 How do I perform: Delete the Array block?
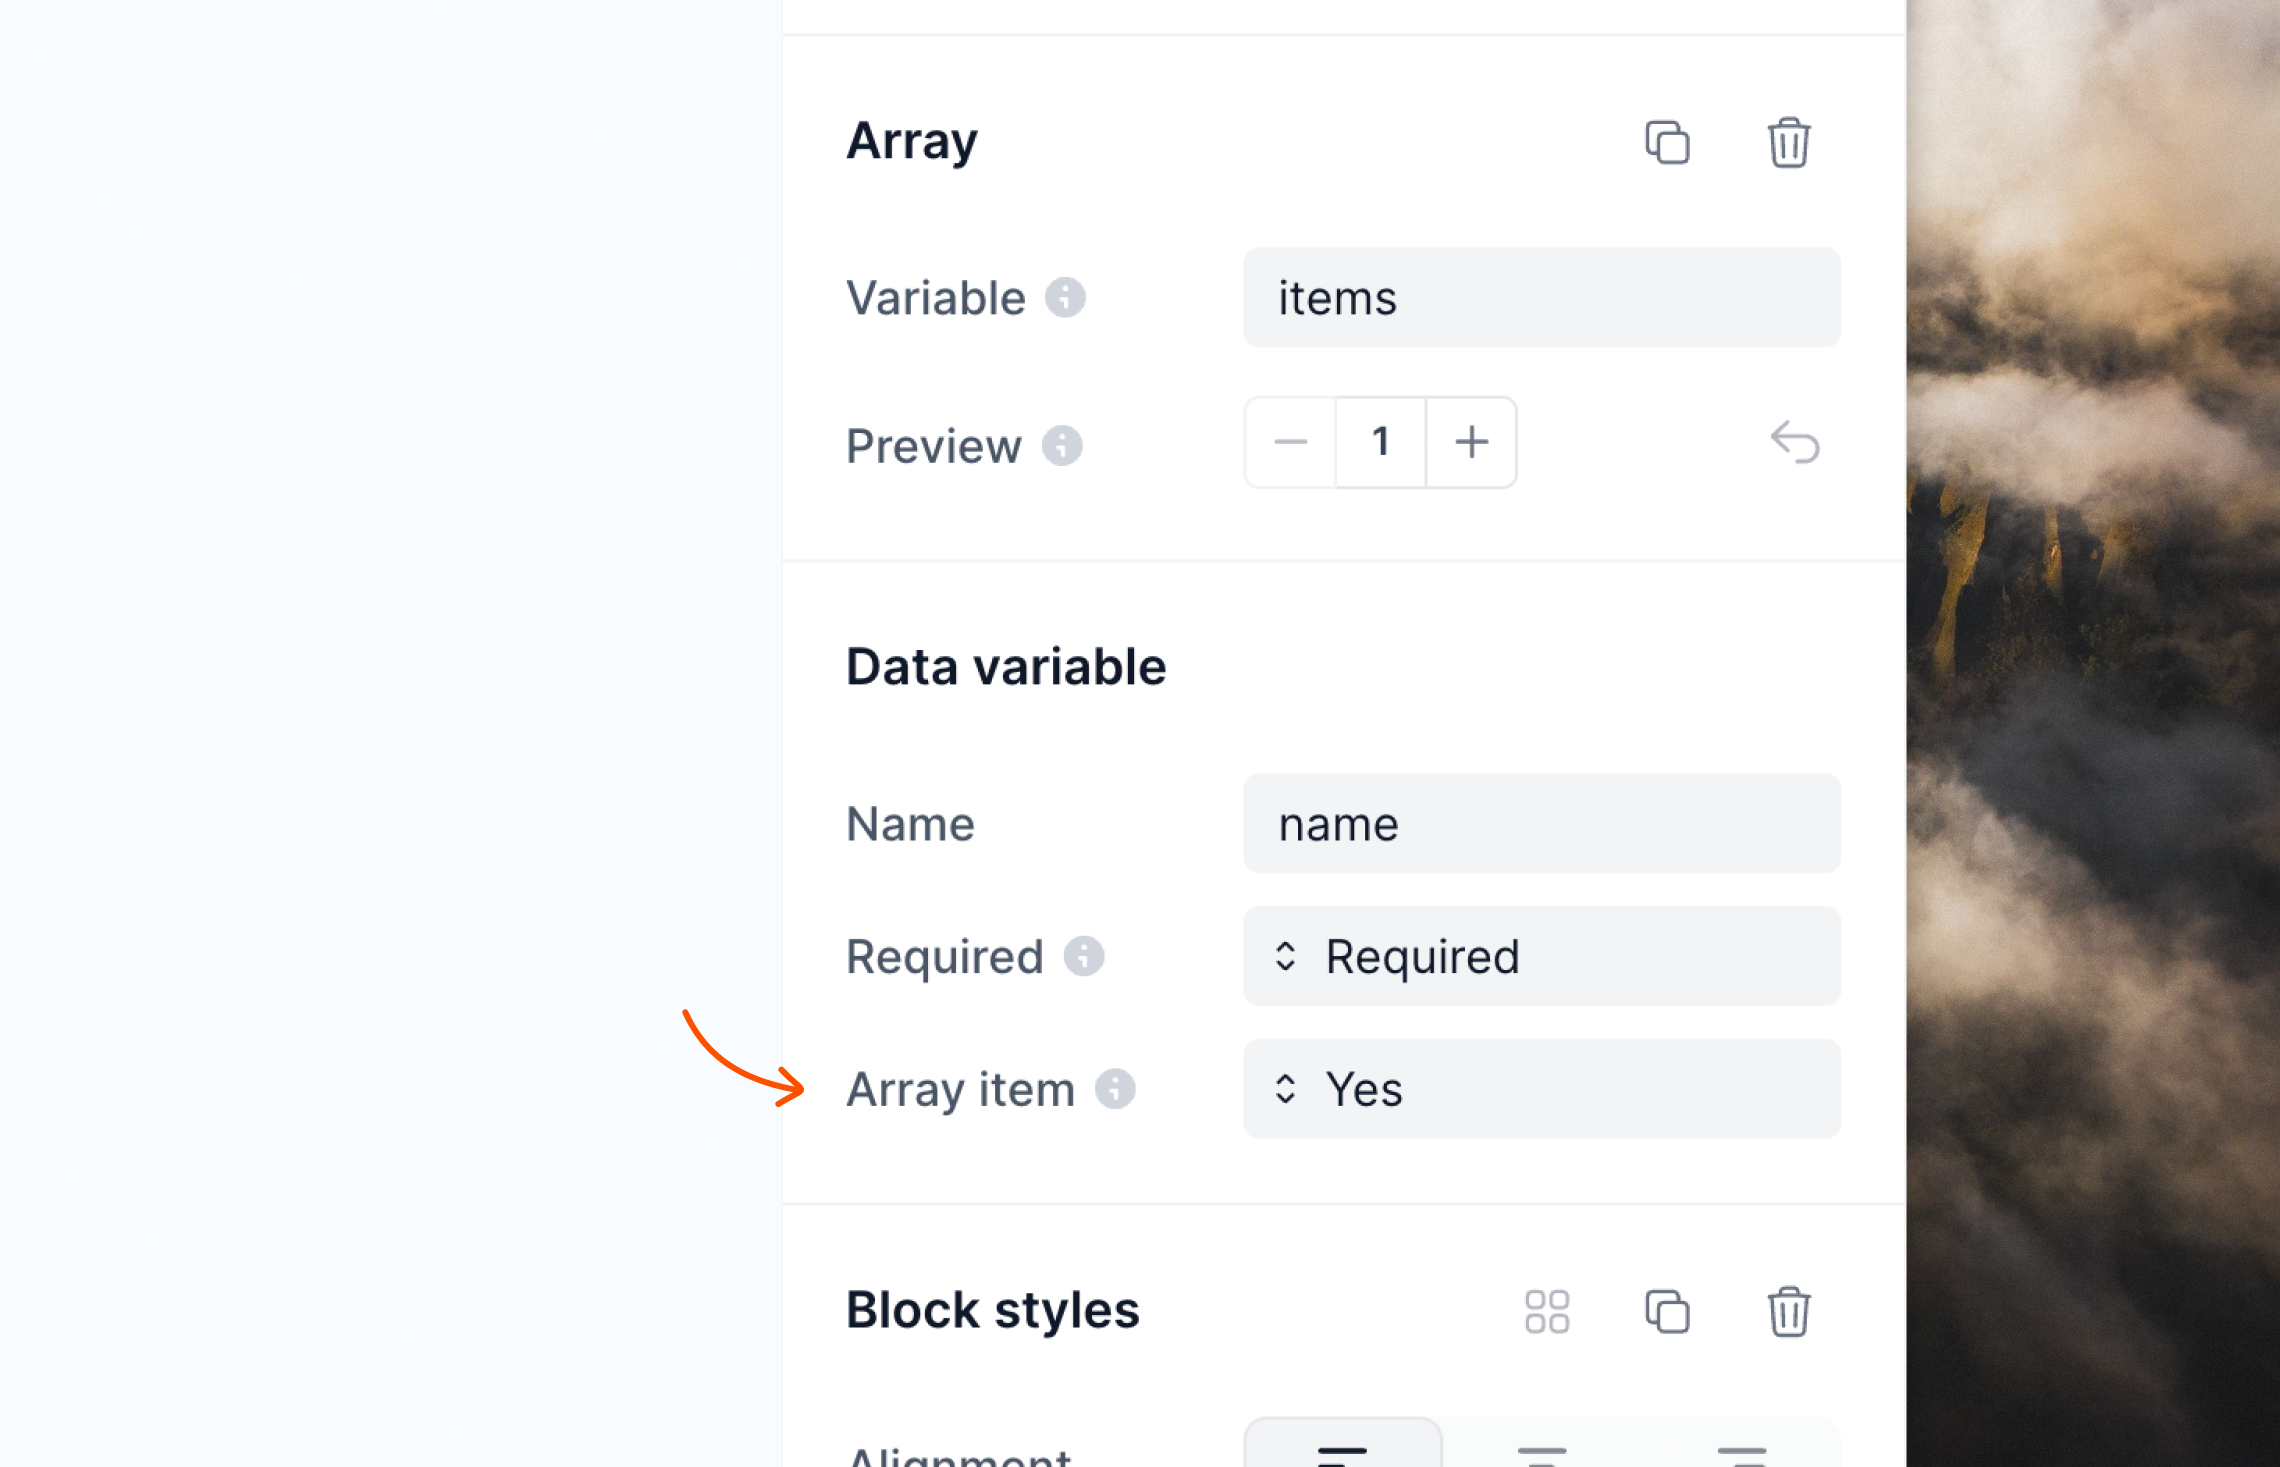[x=1789, y=143]
